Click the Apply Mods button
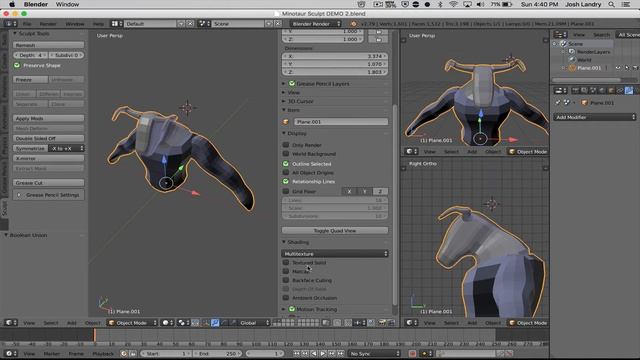Image resolution: width=640 pixels, height=360 pixels. coord(49,118)
